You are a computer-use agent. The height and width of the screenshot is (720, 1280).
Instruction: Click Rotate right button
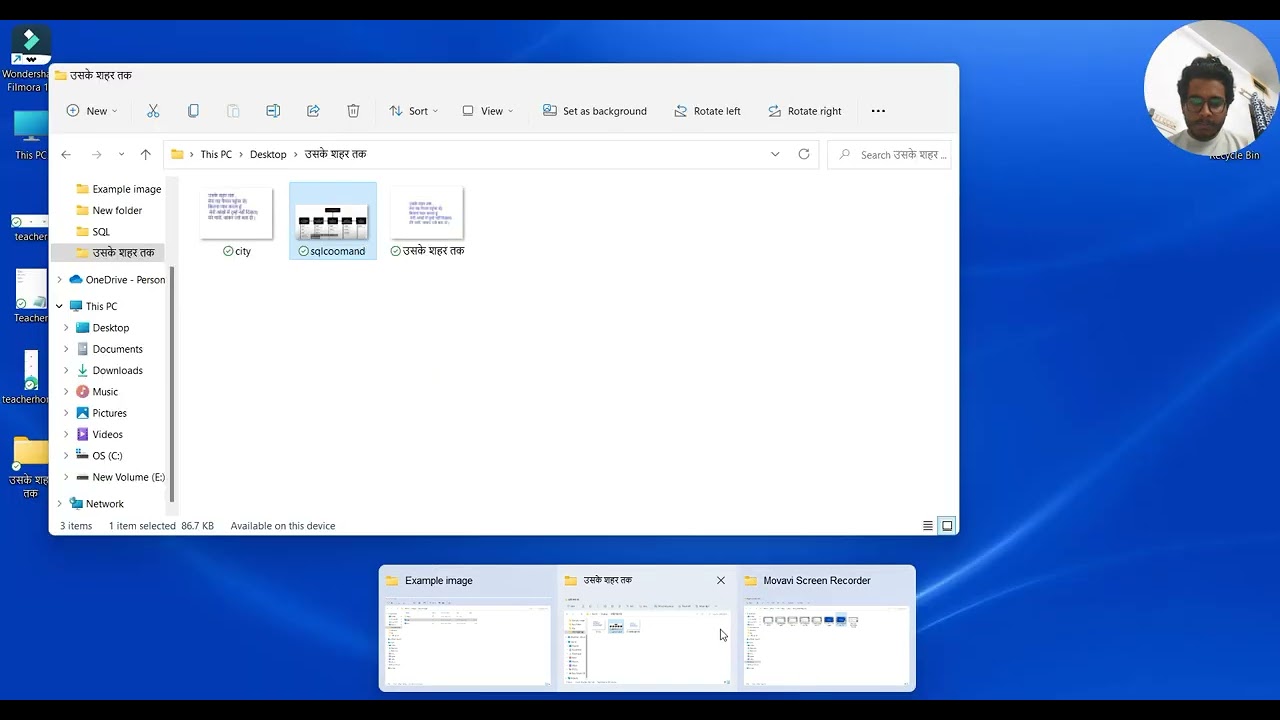click(x=805, y=111)
